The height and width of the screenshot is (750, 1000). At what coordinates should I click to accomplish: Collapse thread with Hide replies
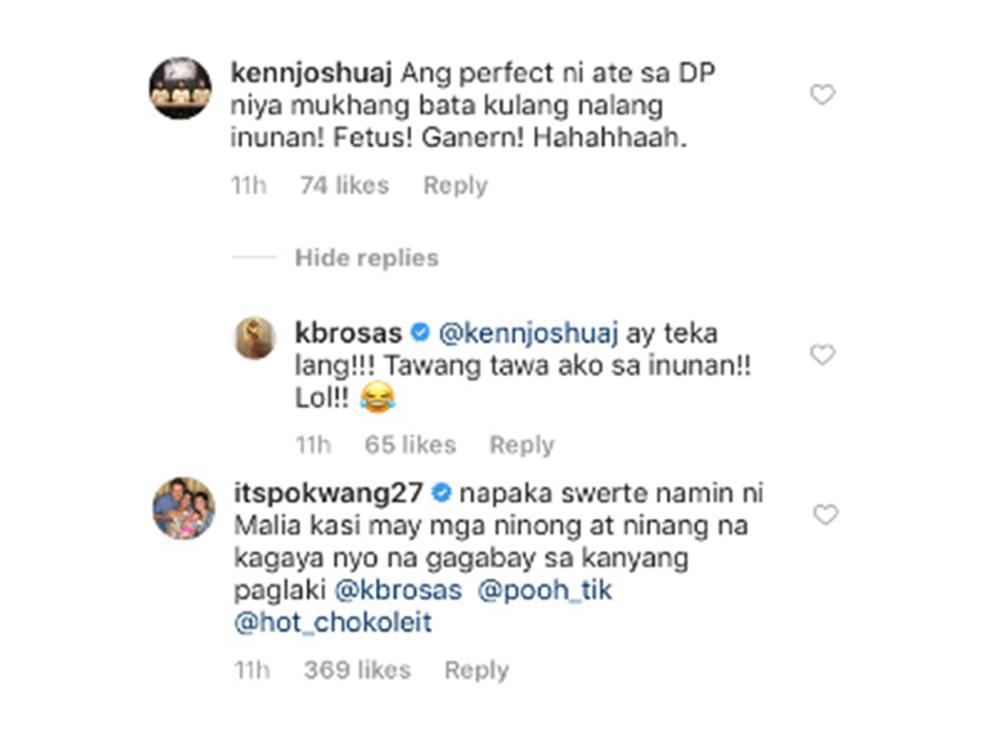tap(366, 258)
